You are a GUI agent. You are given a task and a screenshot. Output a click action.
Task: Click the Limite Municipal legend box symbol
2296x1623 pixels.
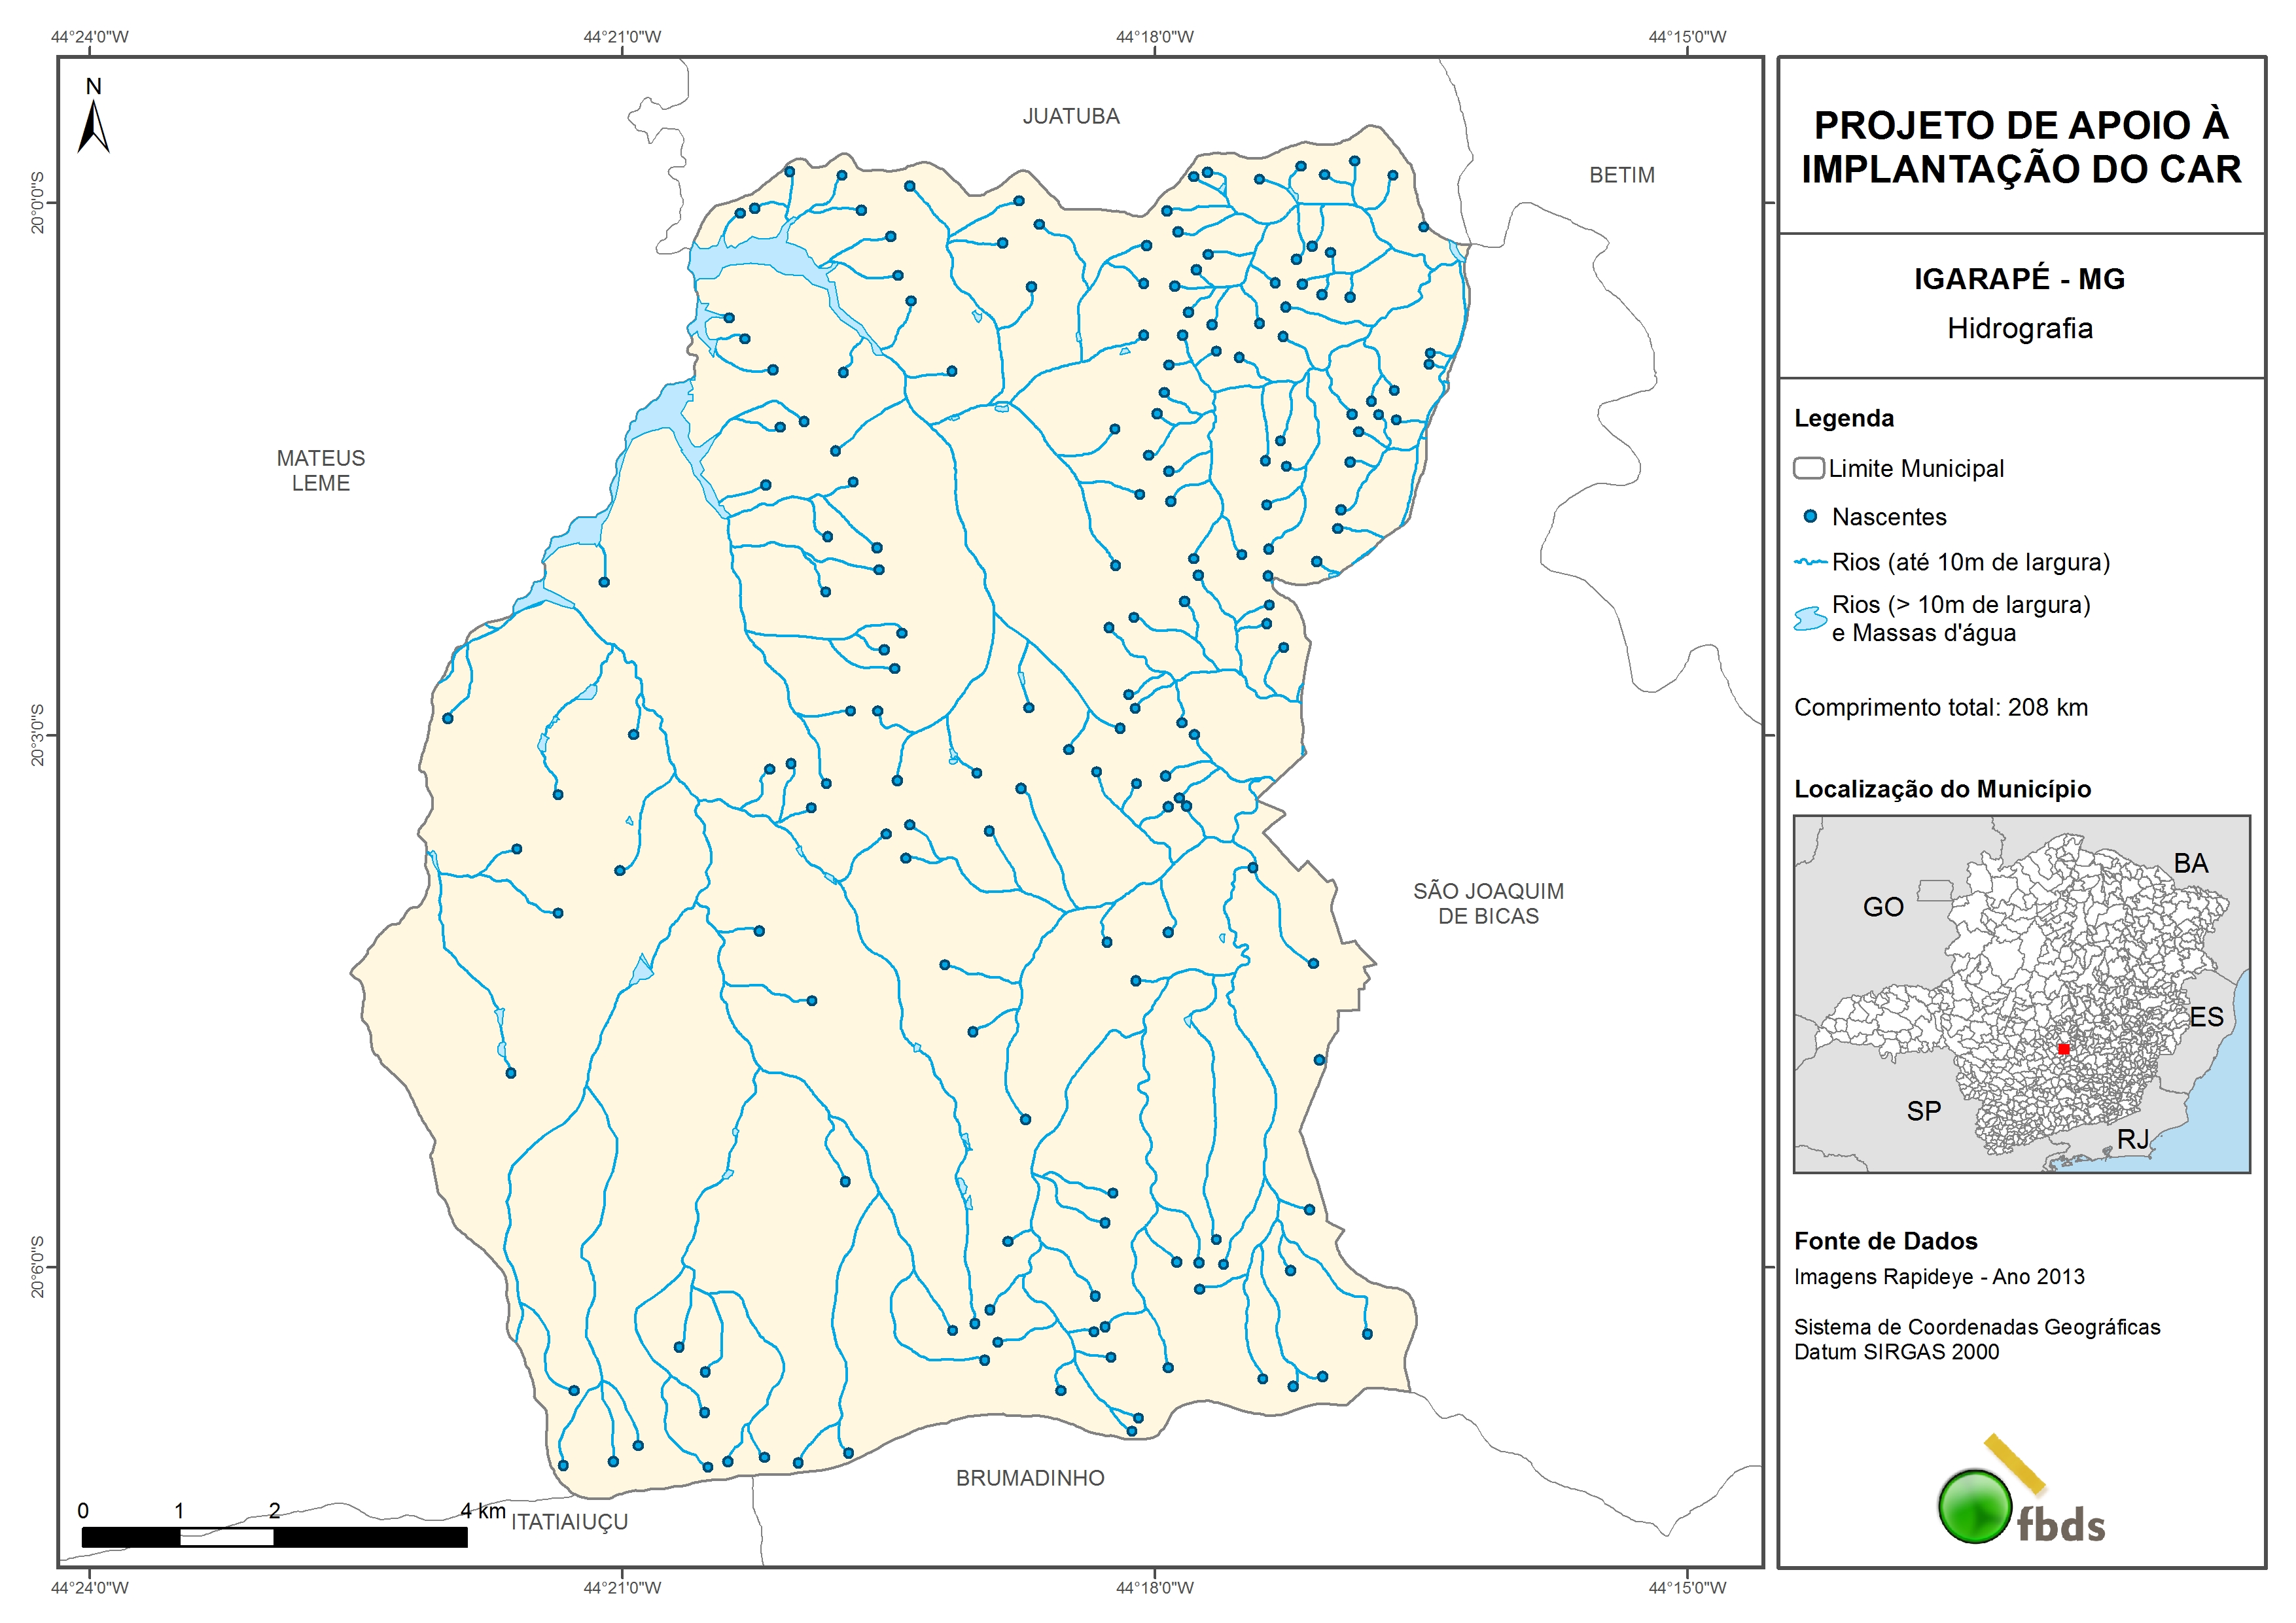click(1809, 468)
